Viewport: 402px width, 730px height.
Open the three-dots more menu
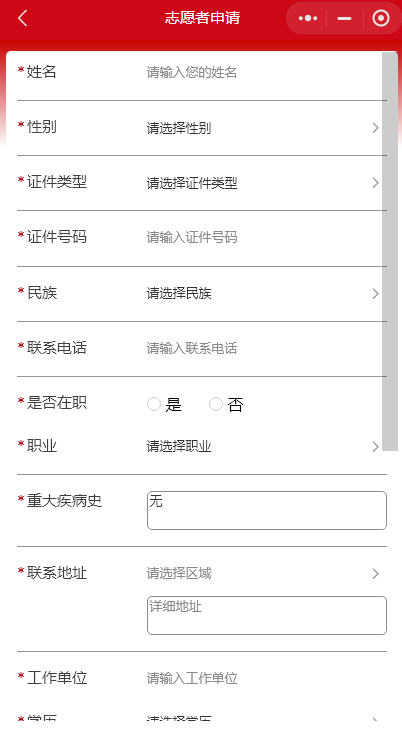[308, 18]
